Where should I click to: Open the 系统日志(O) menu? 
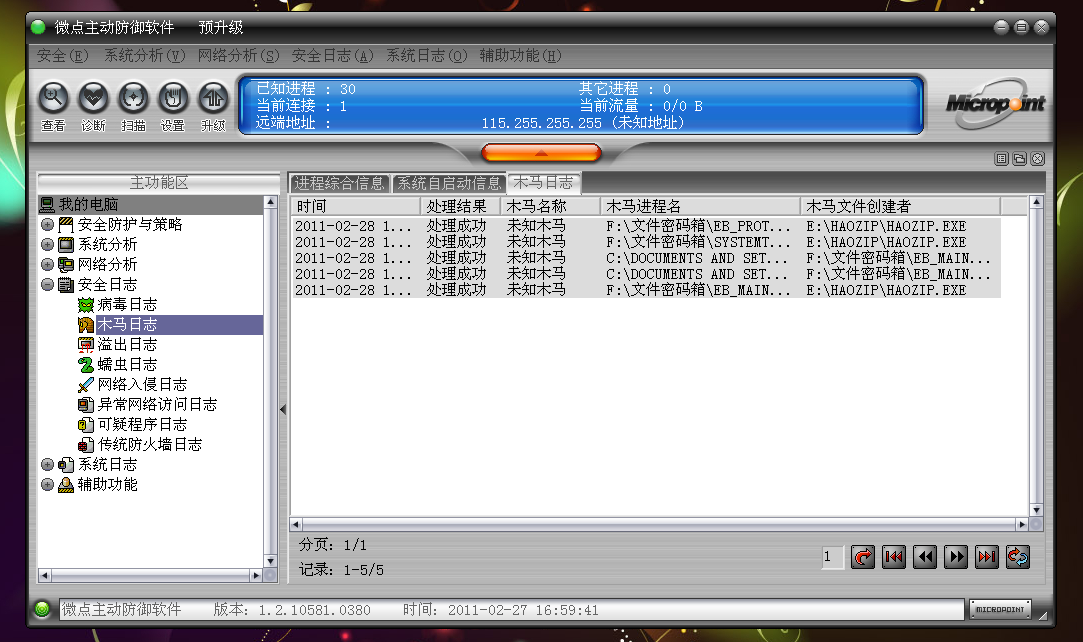click(x=426, y=55)
